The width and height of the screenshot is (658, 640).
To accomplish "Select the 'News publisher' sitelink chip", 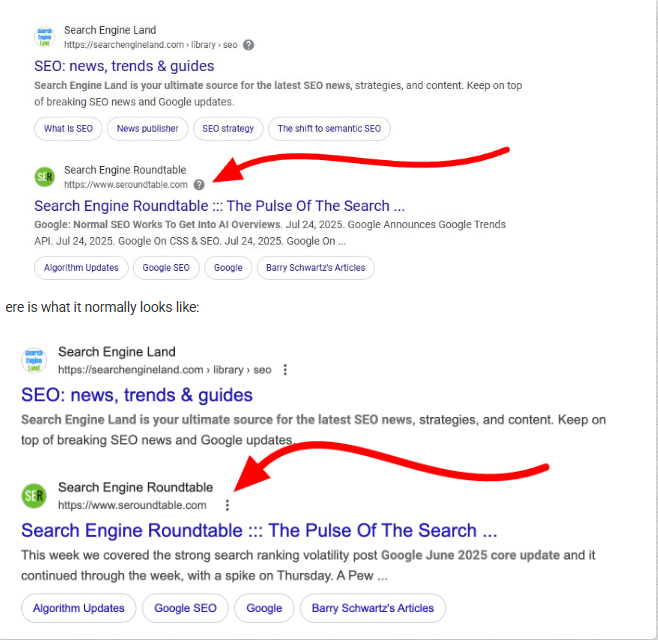I will pyautogui.click(x=147, y=128).
